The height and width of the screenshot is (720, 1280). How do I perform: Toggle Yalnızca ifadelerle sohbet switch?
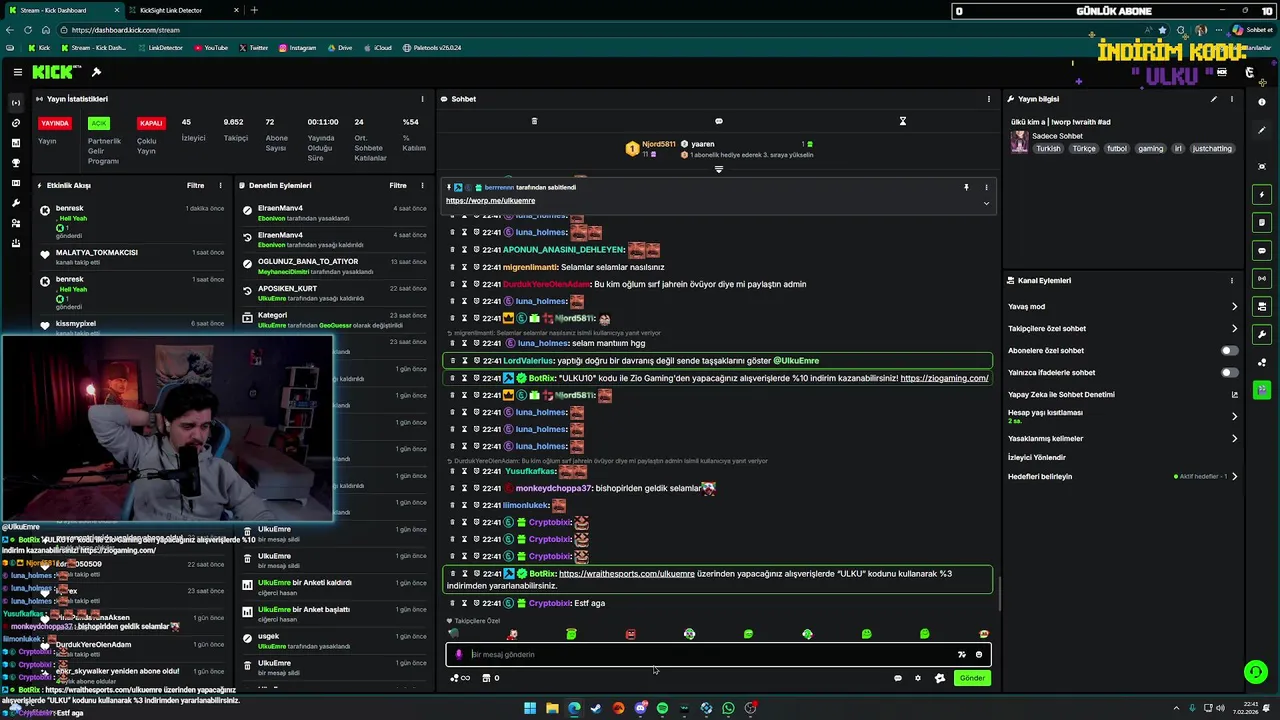click(x=1229, y=373)
